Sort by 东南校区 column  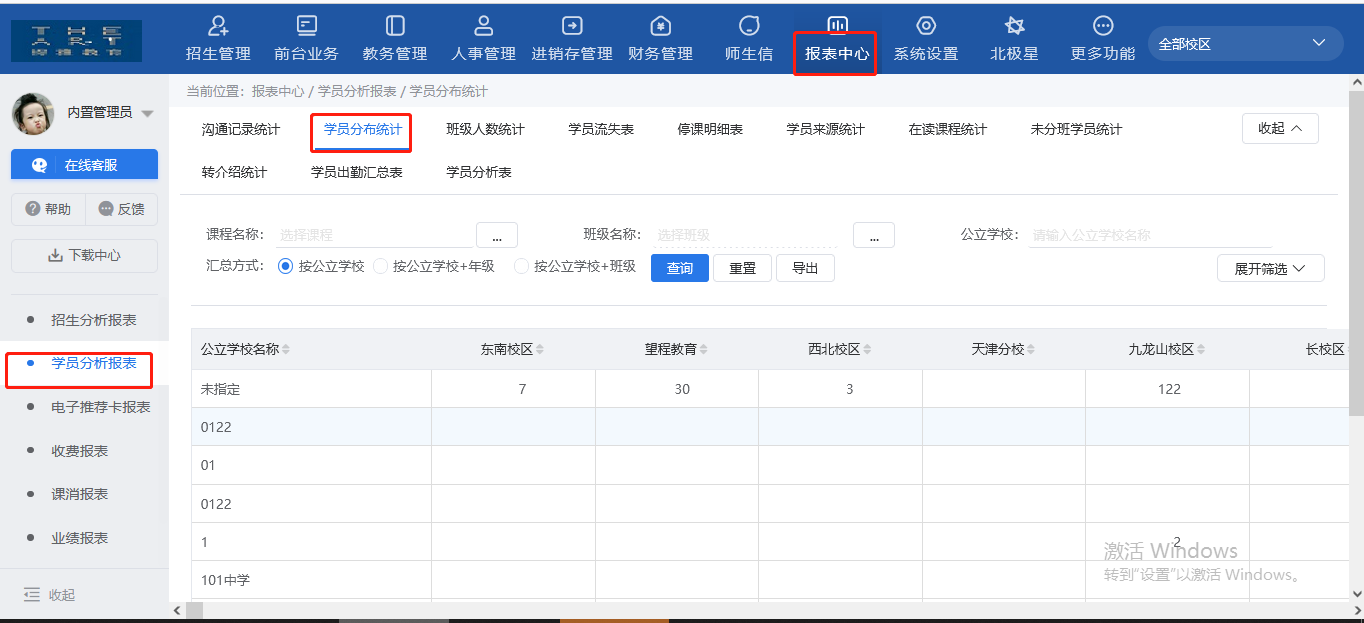(x=541, y=349)
